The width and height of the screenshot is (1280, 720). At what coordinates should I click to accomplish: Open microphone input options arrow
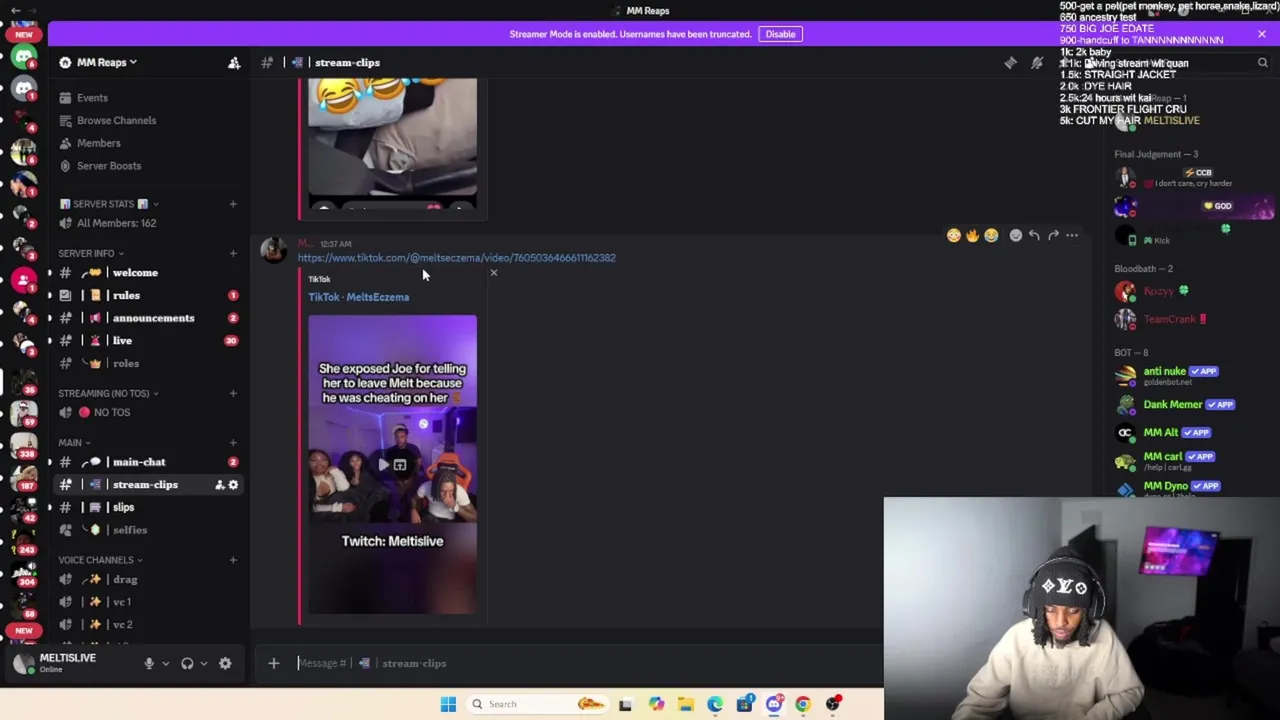click(x=165, y=663)
